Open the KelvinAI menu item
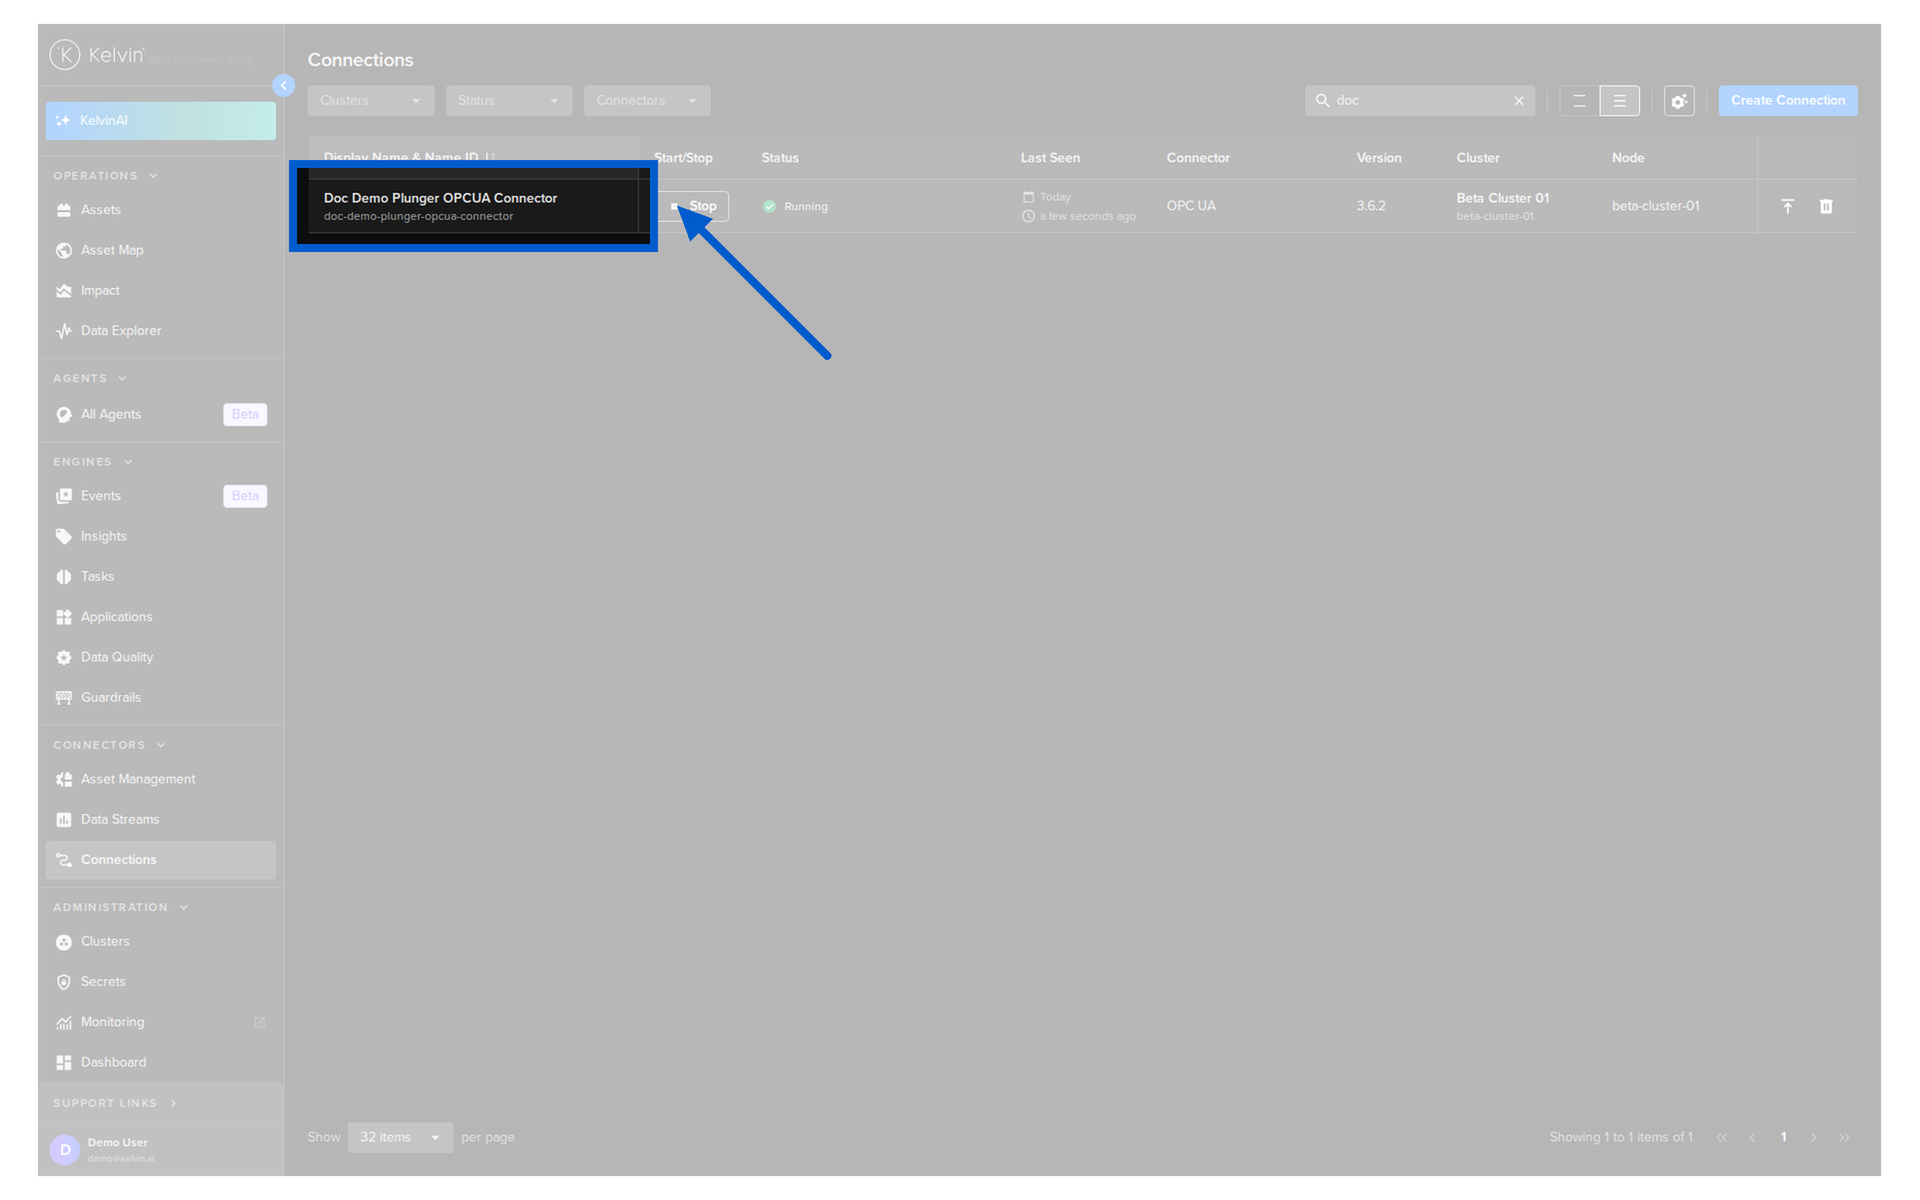Screen dimensions: 1920x1200 click(160, 121)
